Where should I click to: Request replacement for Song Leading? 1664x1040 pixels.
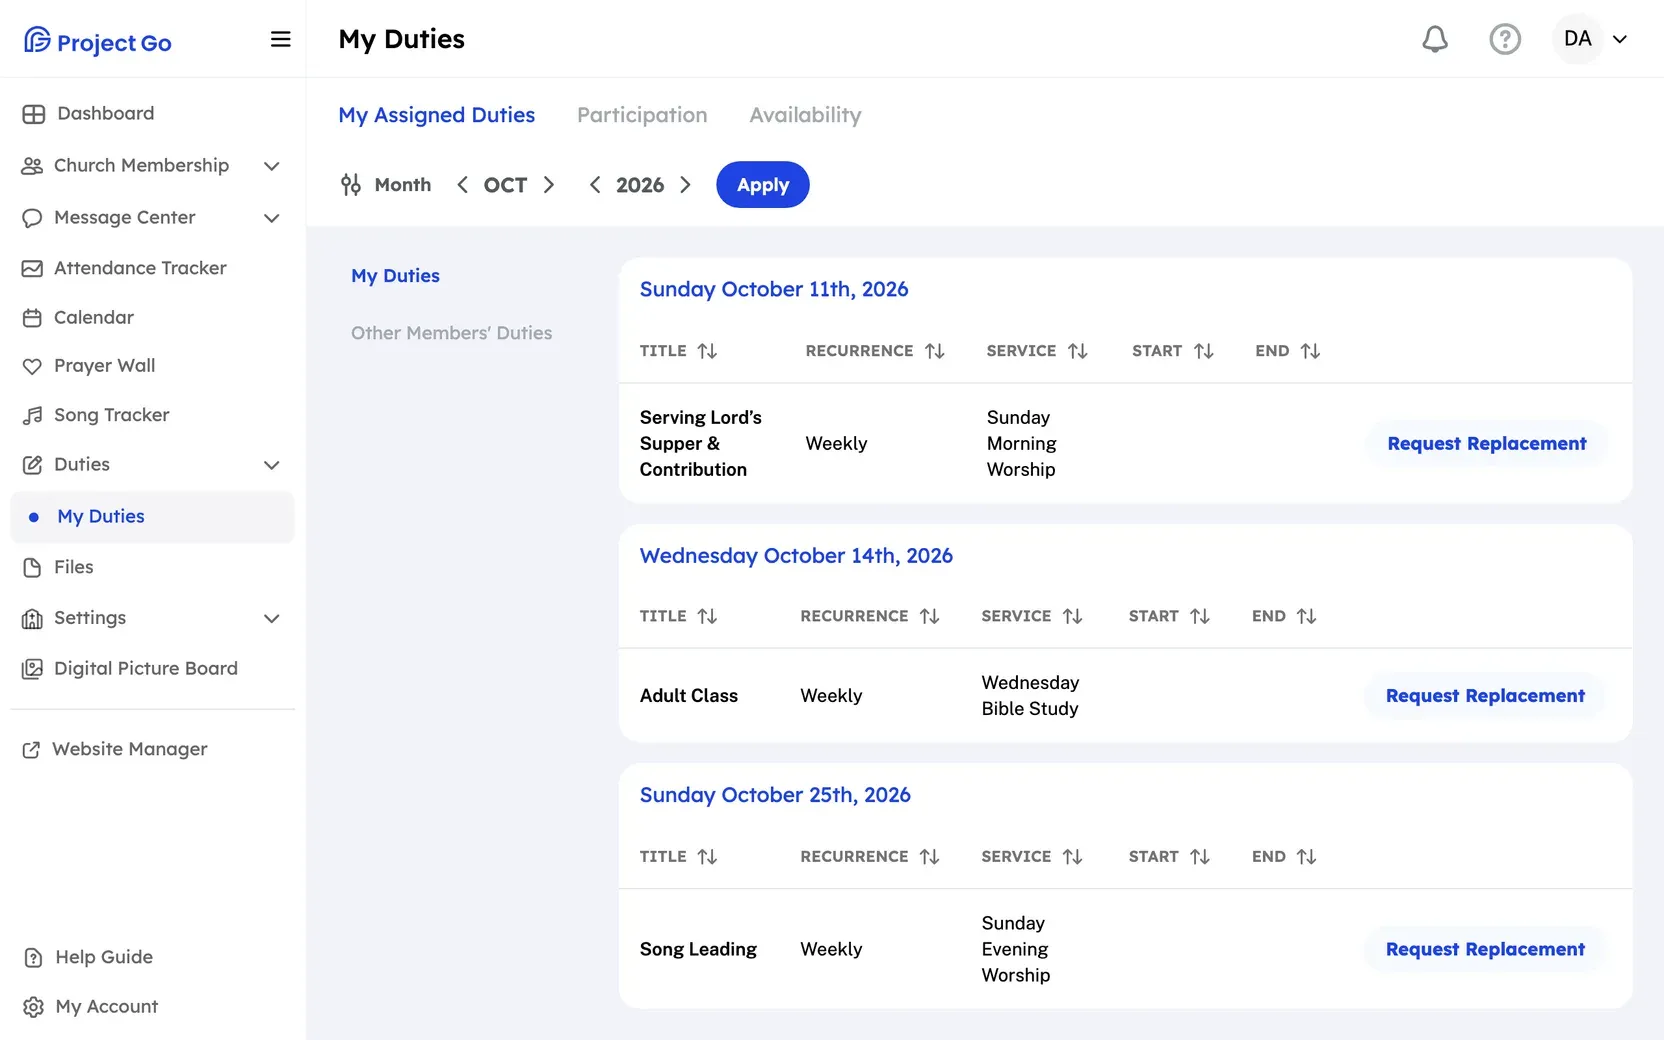(1485, 950)
